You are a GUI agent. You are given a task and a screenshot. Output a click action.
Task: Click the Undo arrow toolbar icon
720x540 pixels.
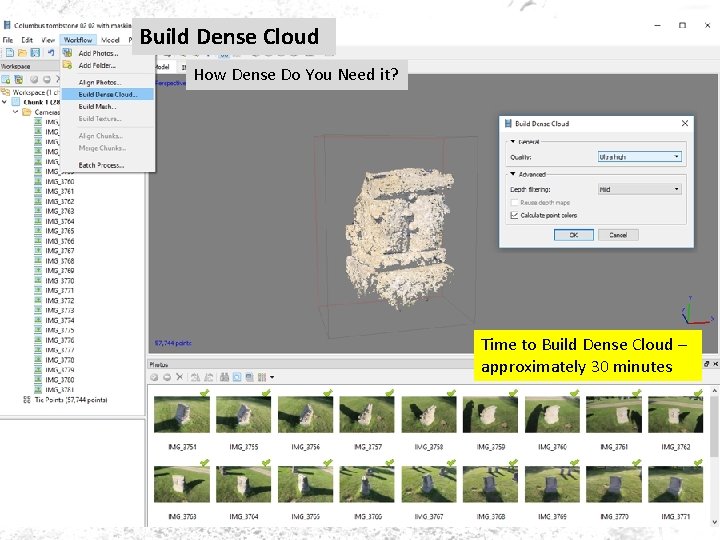pyautogui.click(x=51, y=53)
